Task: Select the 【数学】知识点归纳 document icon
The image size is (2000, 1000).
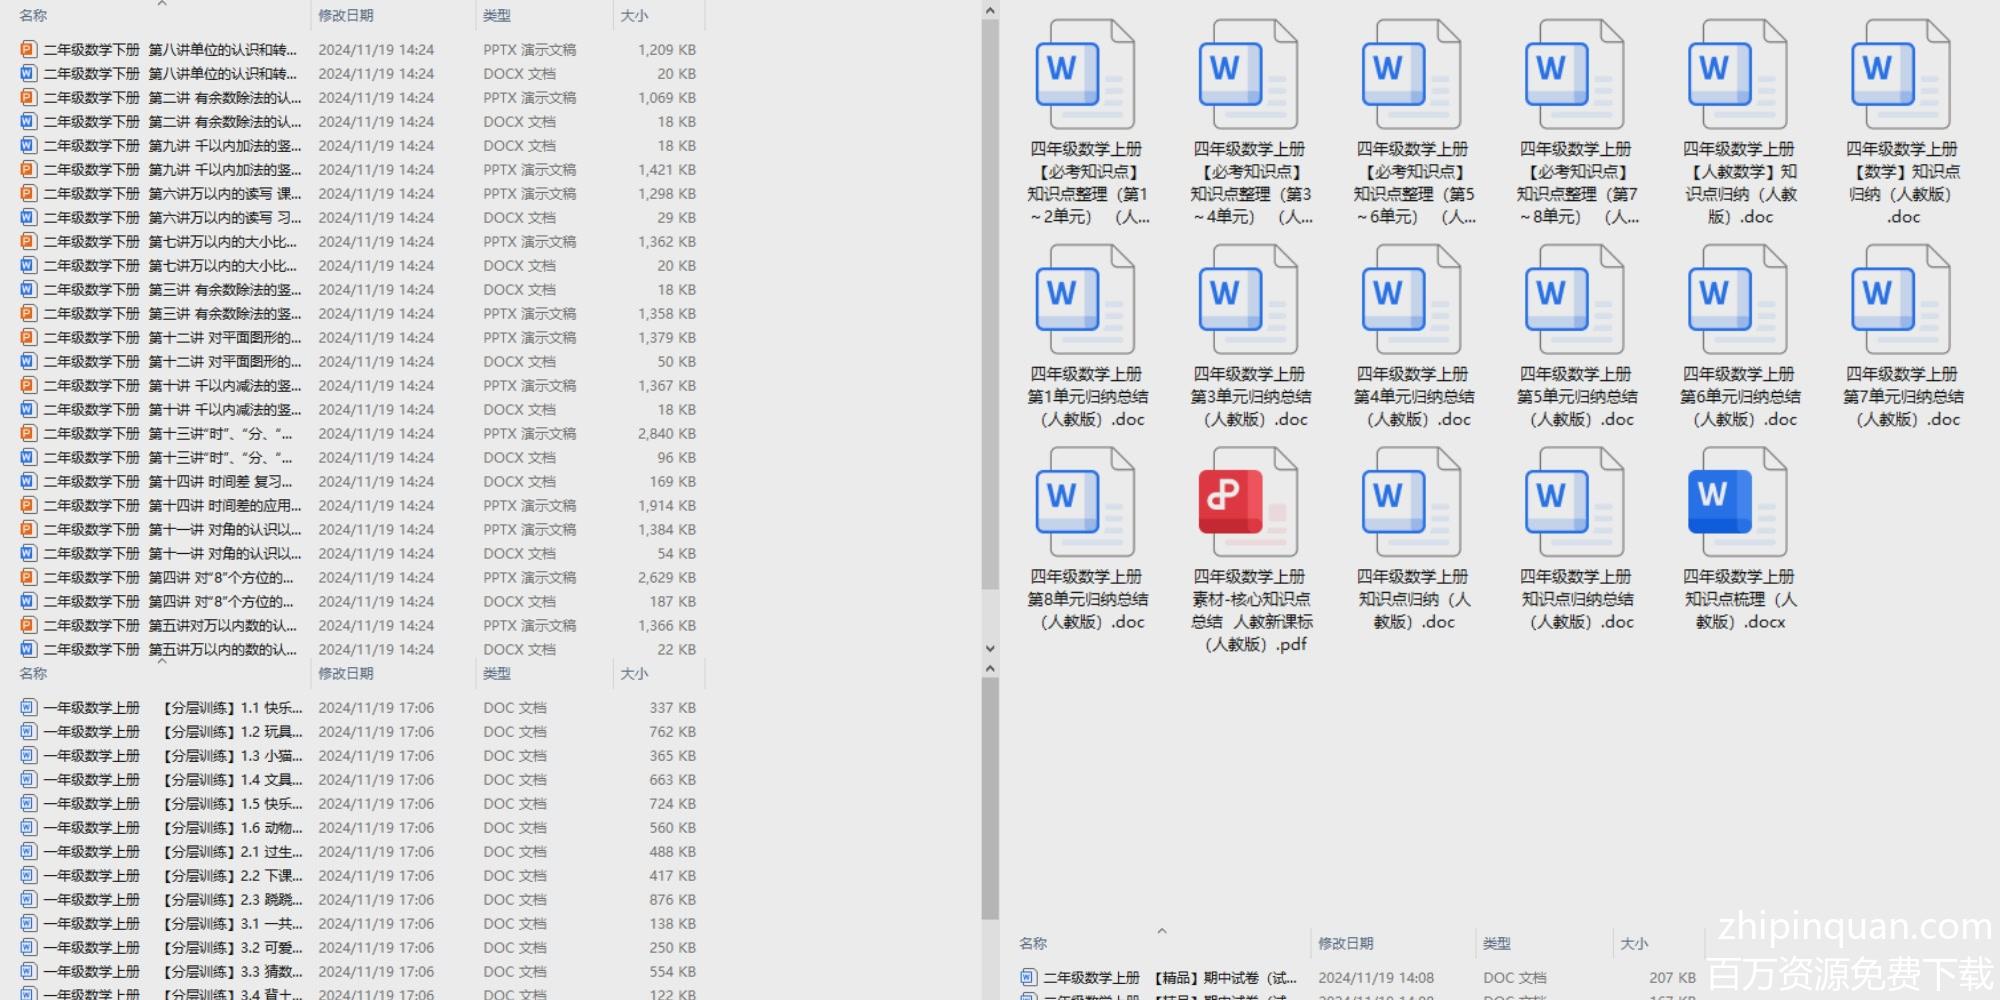Action: (x=1901, y=75)
